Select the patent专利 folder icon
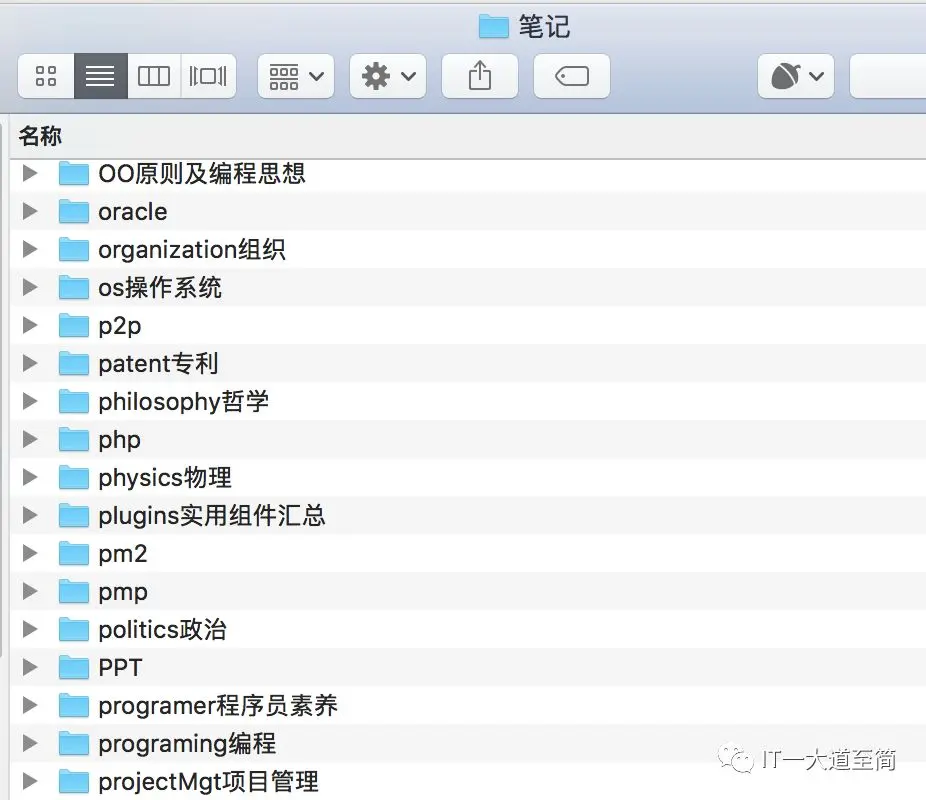Viewport: 926px width, 800px height. point(74,363)
